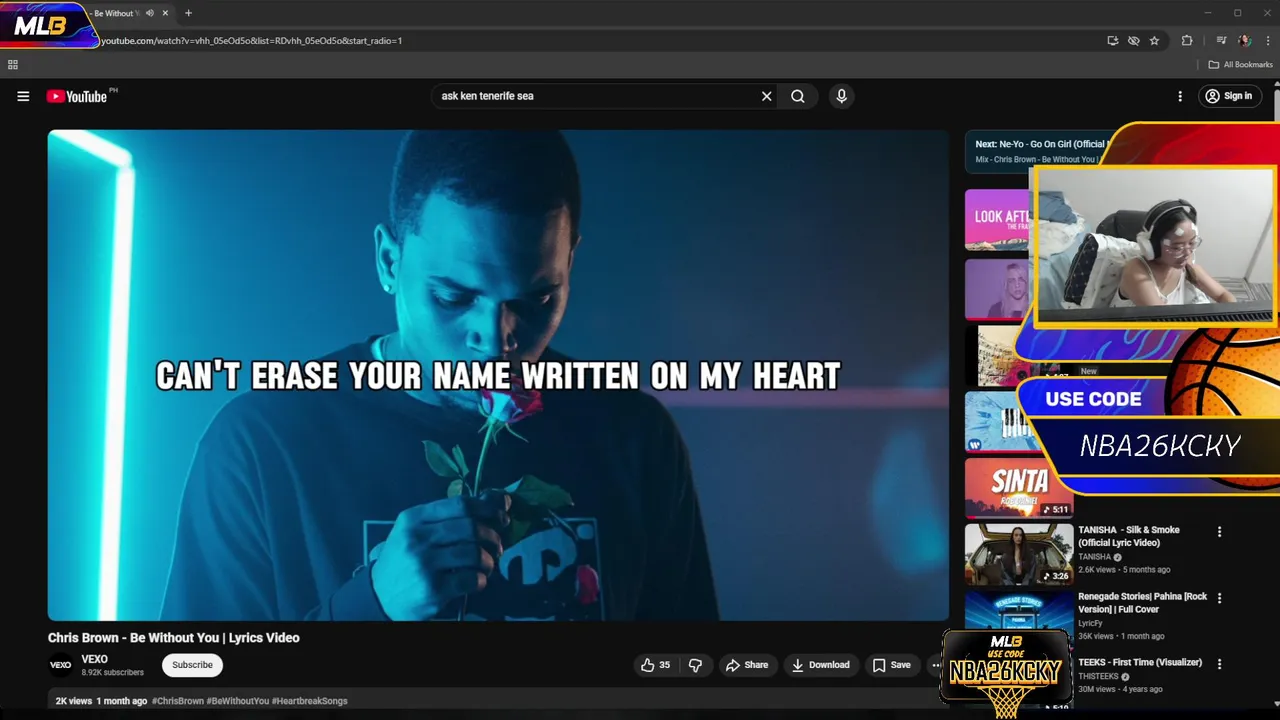Open 'TEEKS - First Time (Visualizer)' title
The image size is (1280, 720).
pos(1140,662)
